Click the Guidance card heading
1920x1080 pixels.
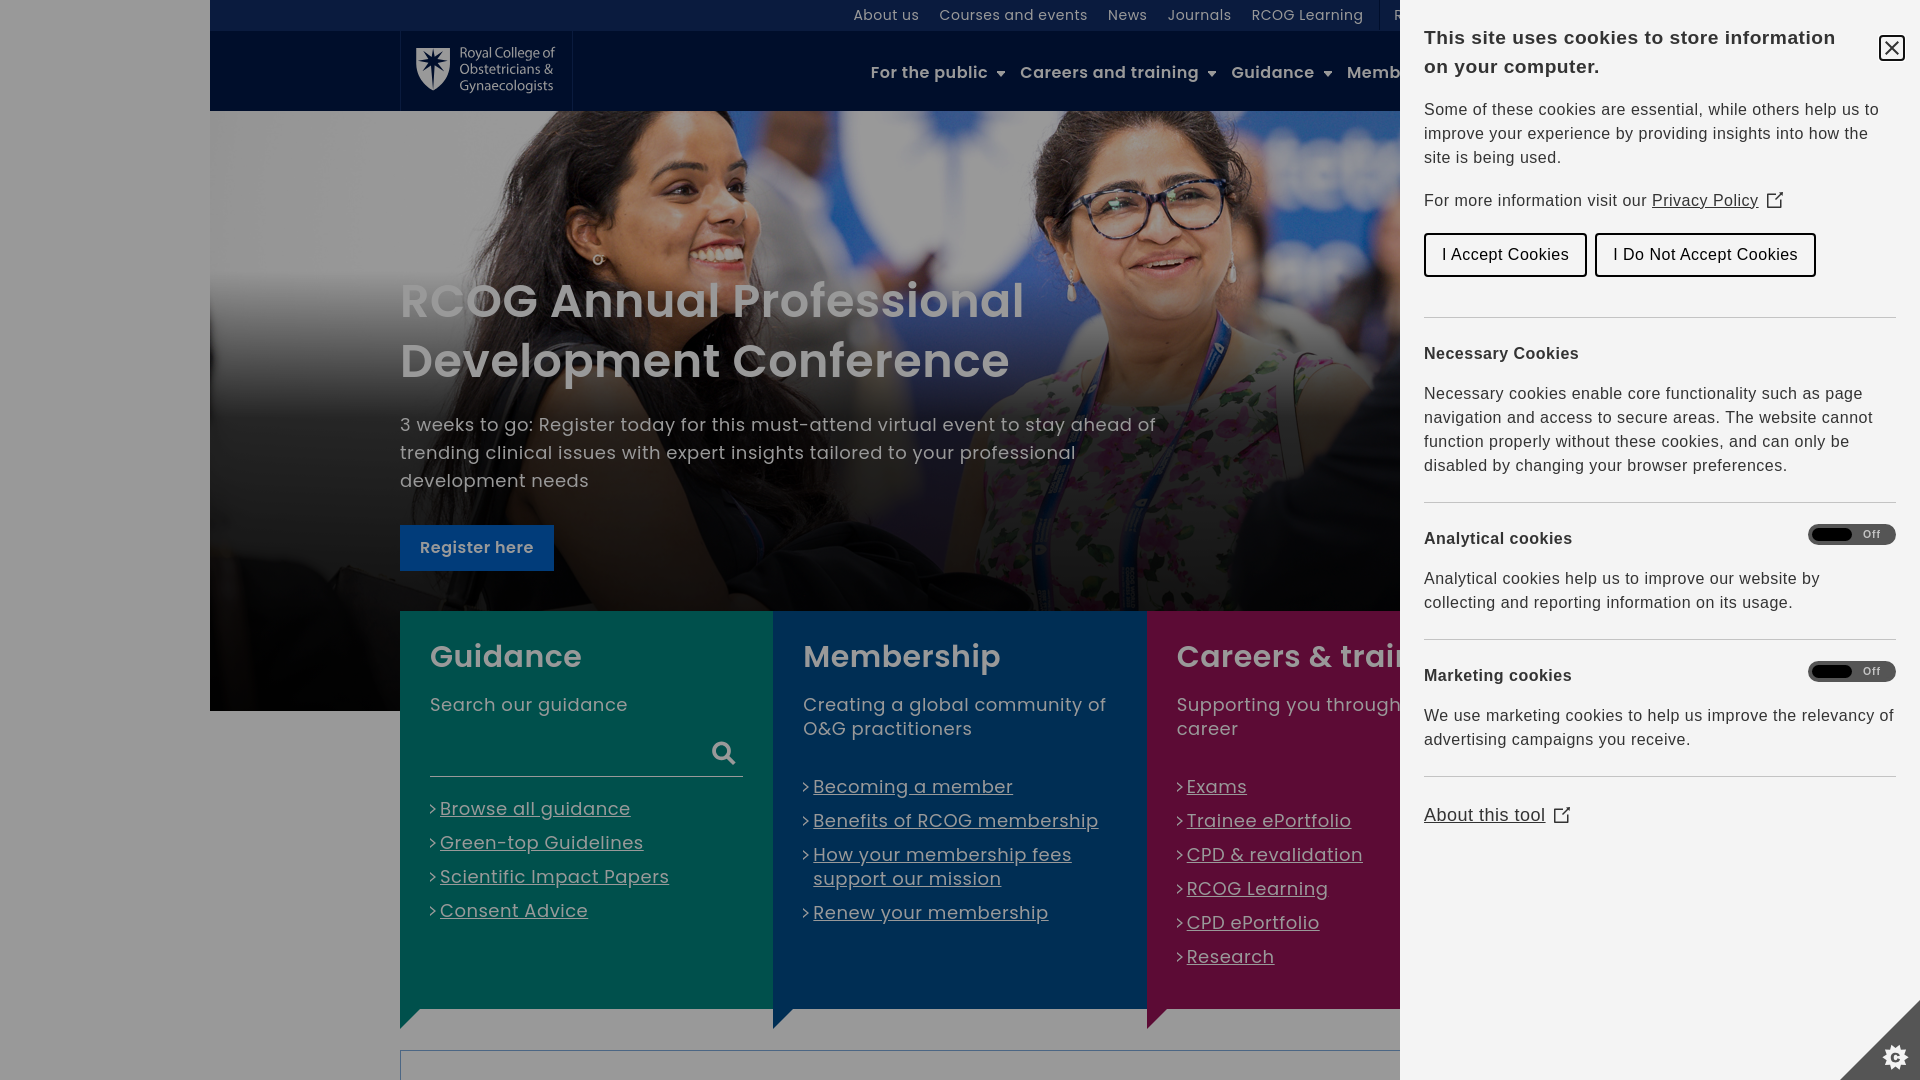[x=506, y=657]
